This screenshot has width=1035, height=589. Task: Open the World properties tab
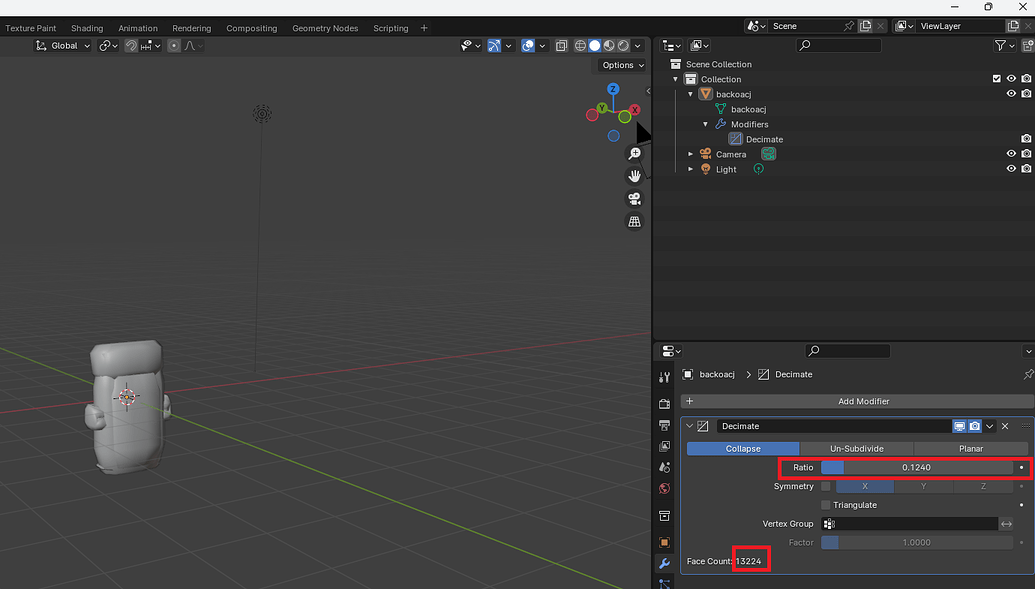click(x=664, y=488)
